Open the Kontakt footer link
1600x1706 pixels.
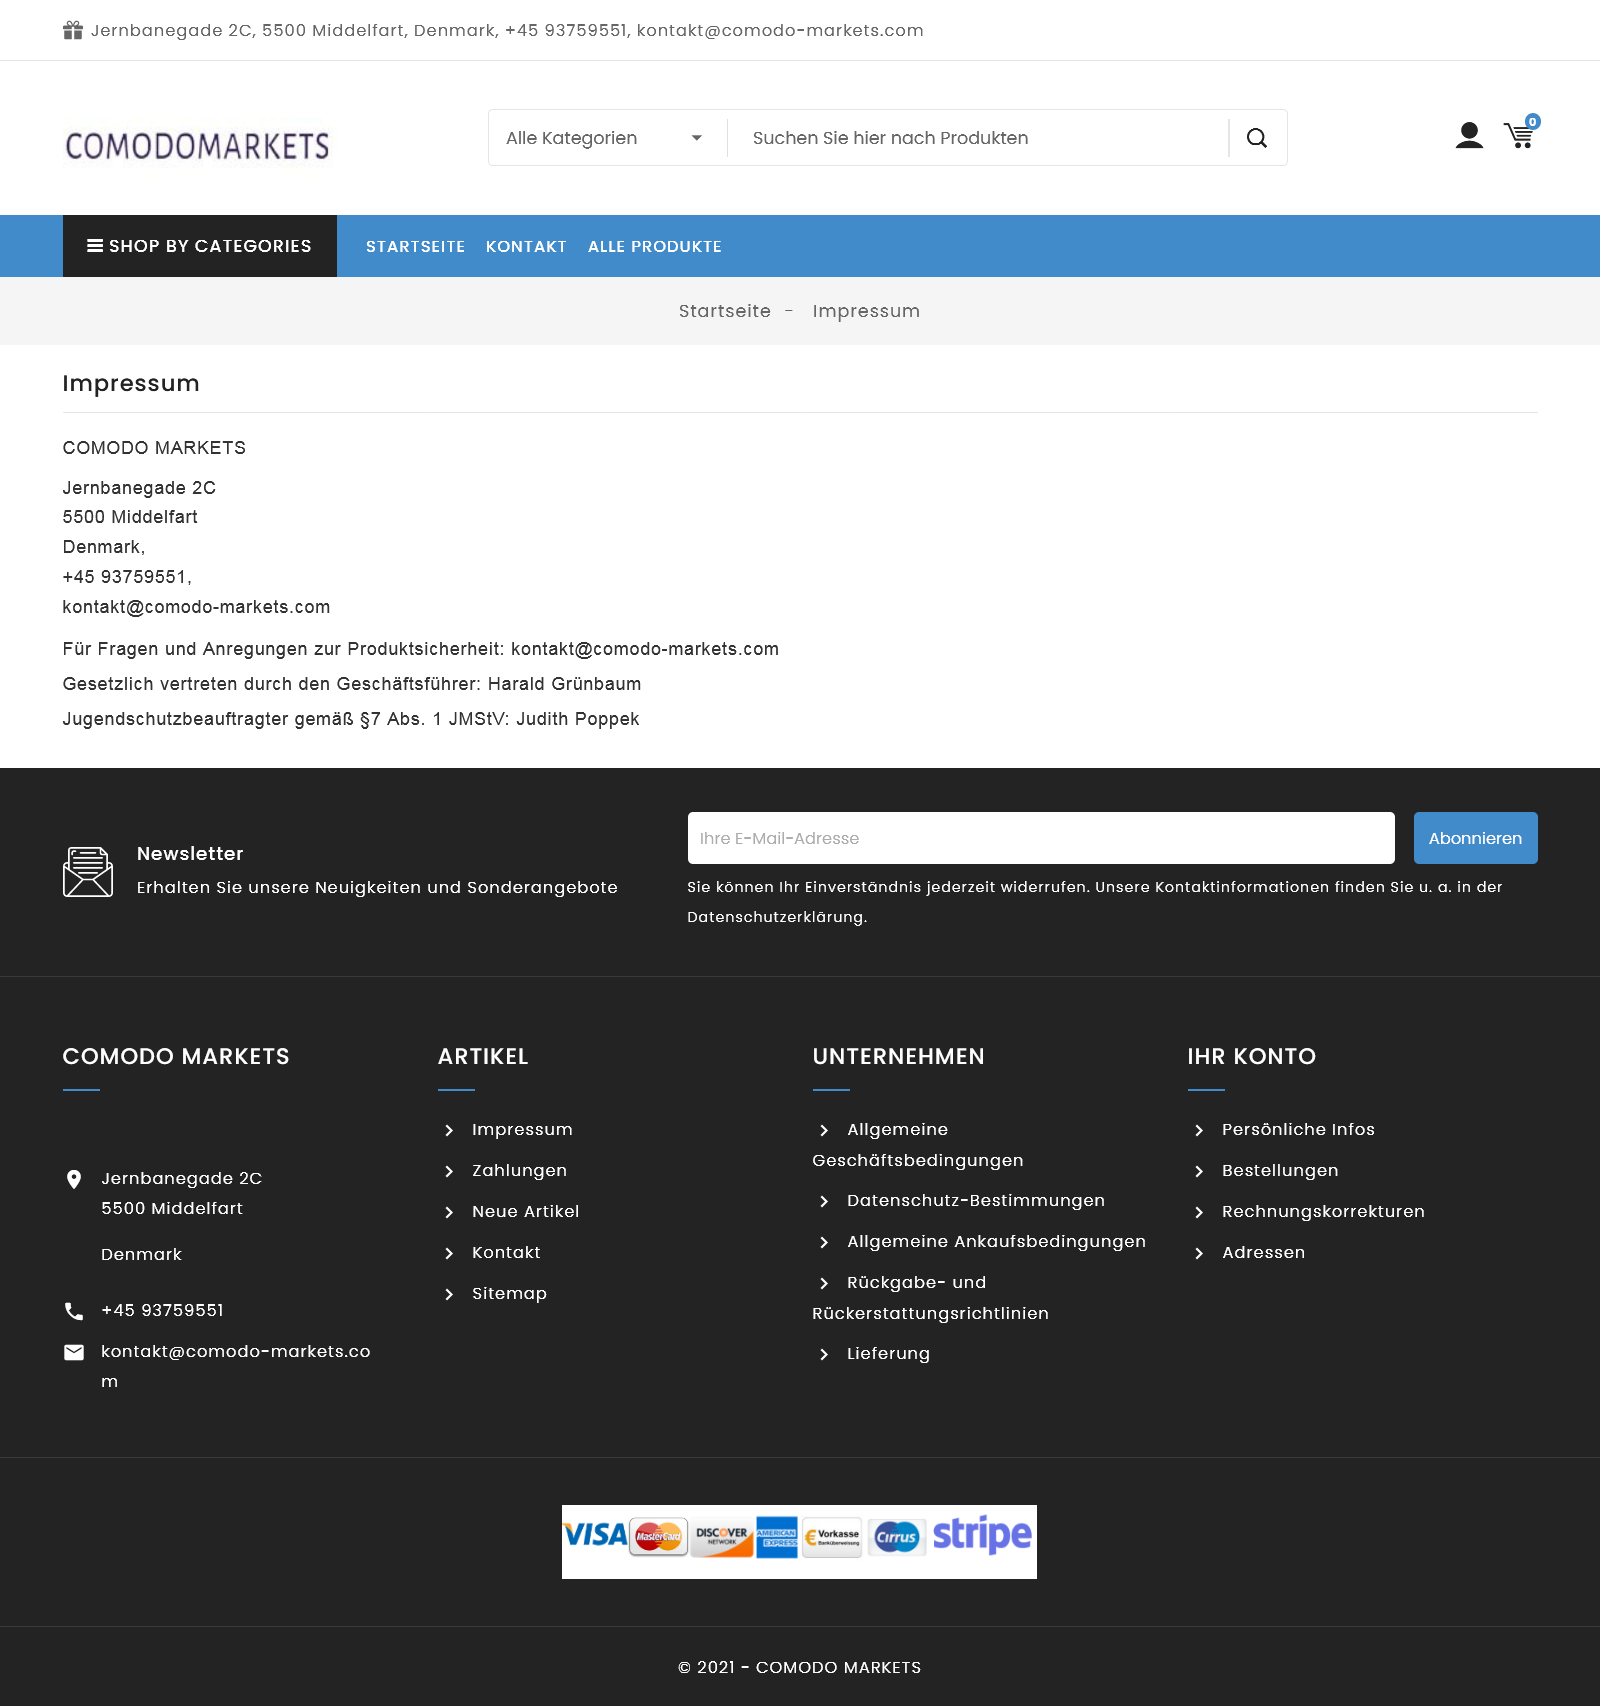click(506, 1253)
